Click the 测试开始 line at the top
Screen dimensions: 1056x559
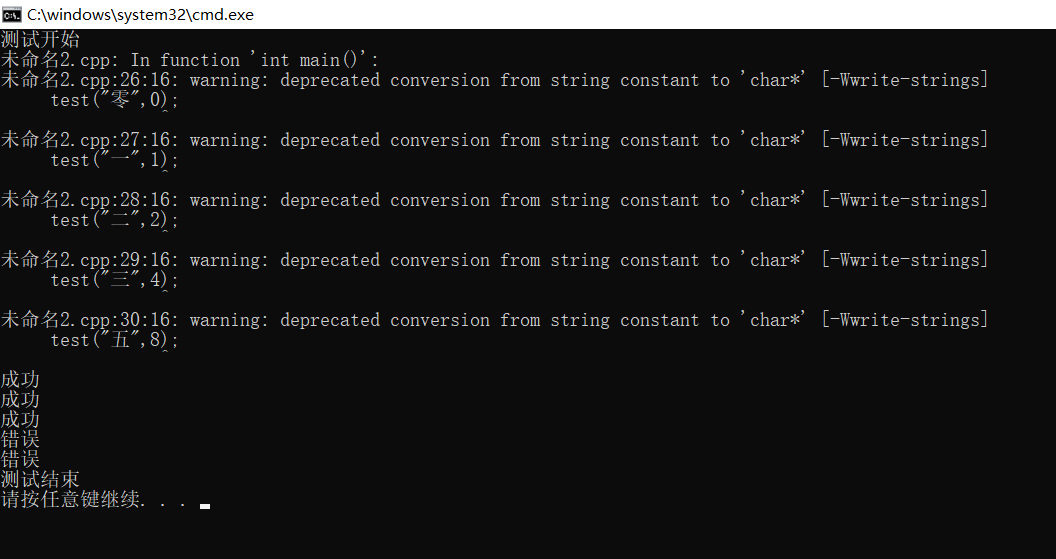(x=40, y=40)
